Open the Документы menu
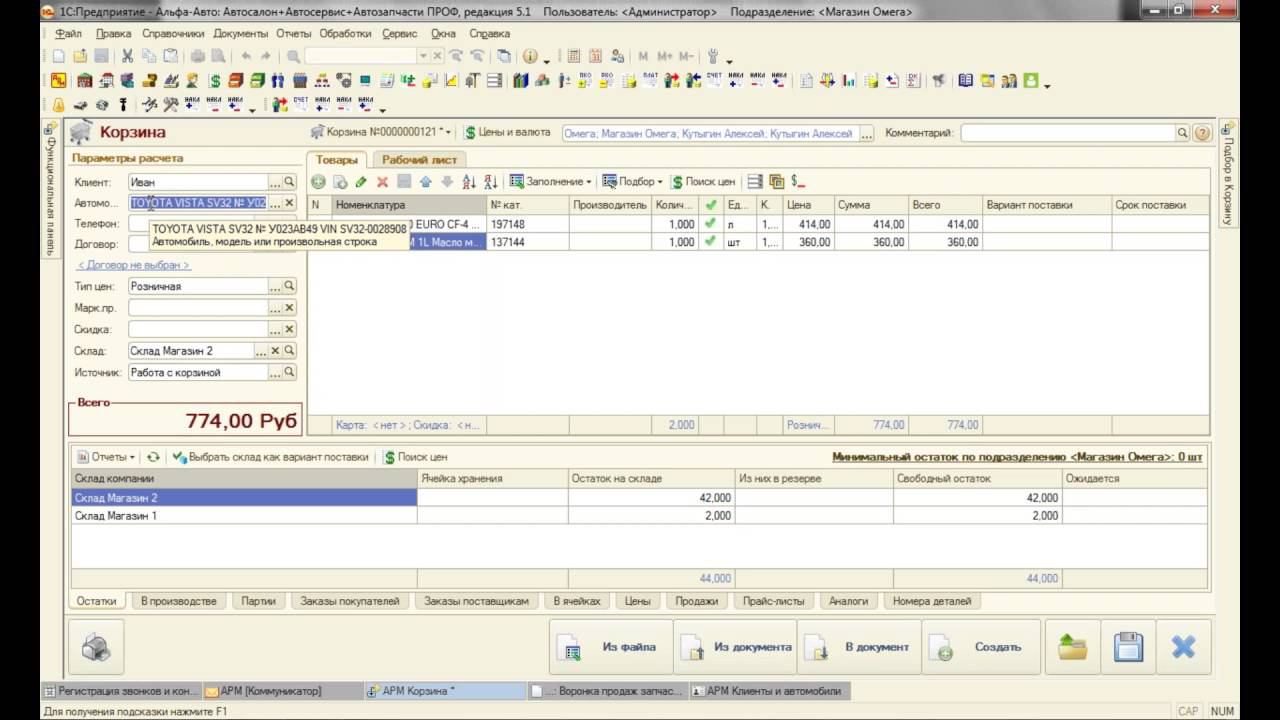Screen dimensions: 1280x720 point(240,33)
